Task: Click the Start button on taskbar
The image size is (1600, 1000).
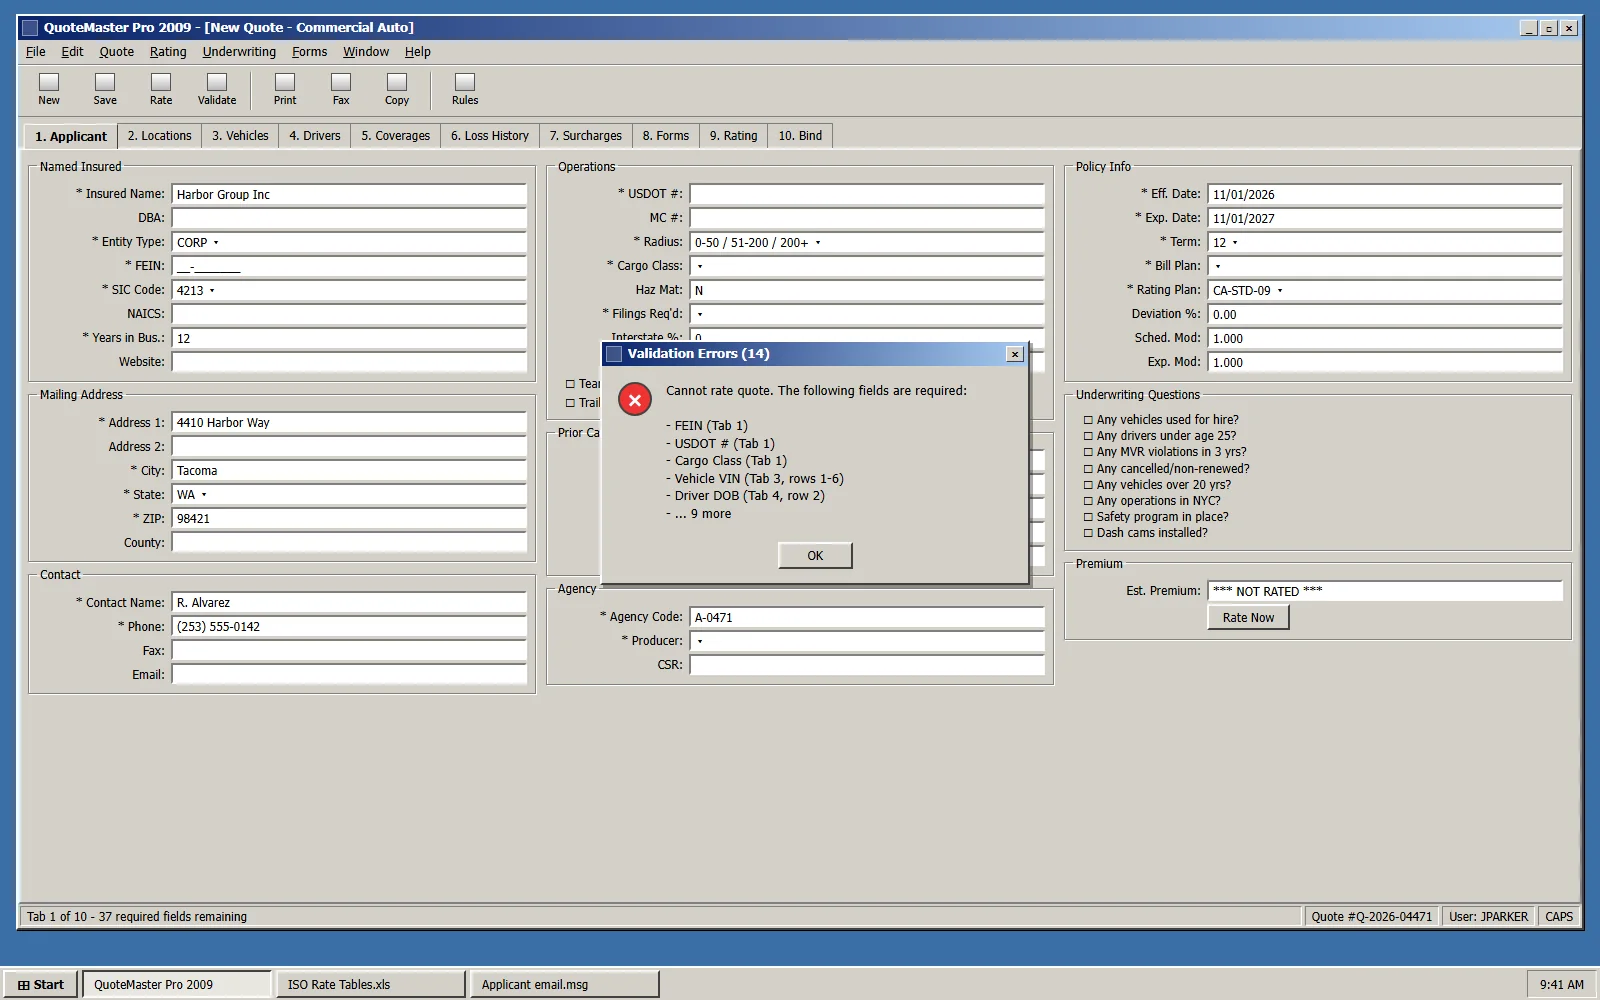Action: point(41,985)
